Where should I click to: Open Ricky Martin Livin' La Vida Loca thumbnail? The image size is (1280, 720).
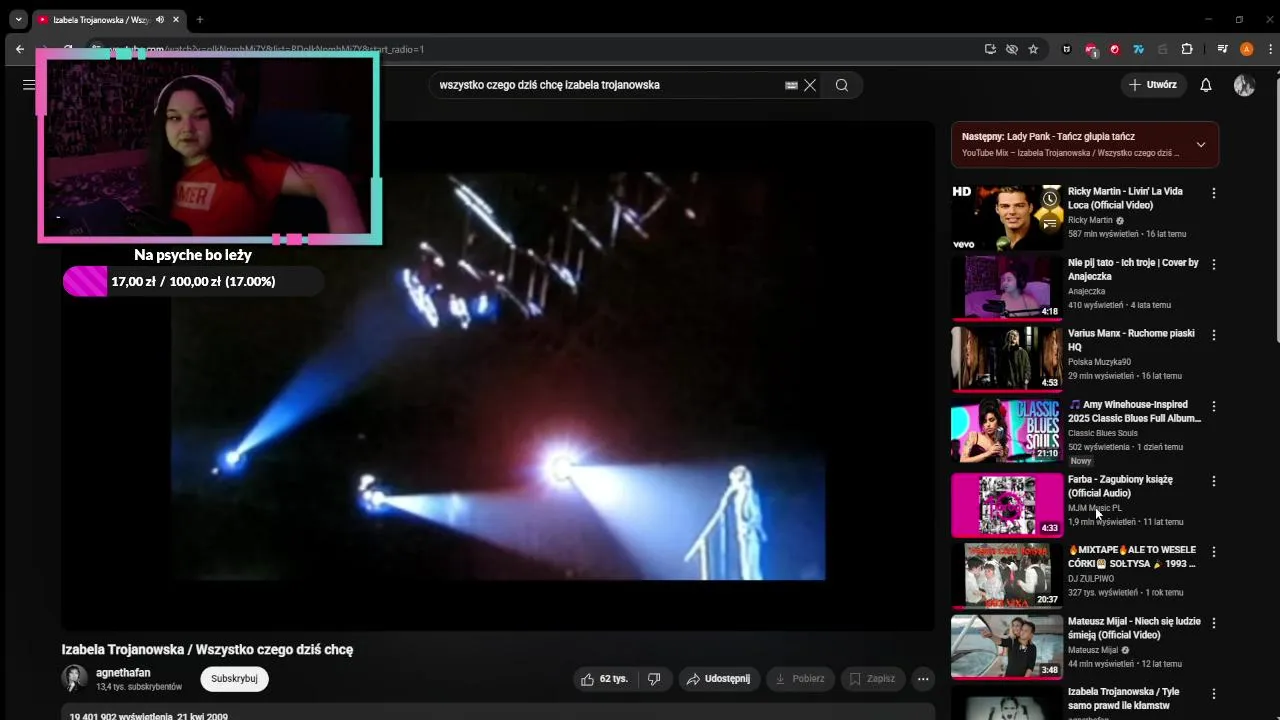pyautogui.click(x=1006, y=217)
